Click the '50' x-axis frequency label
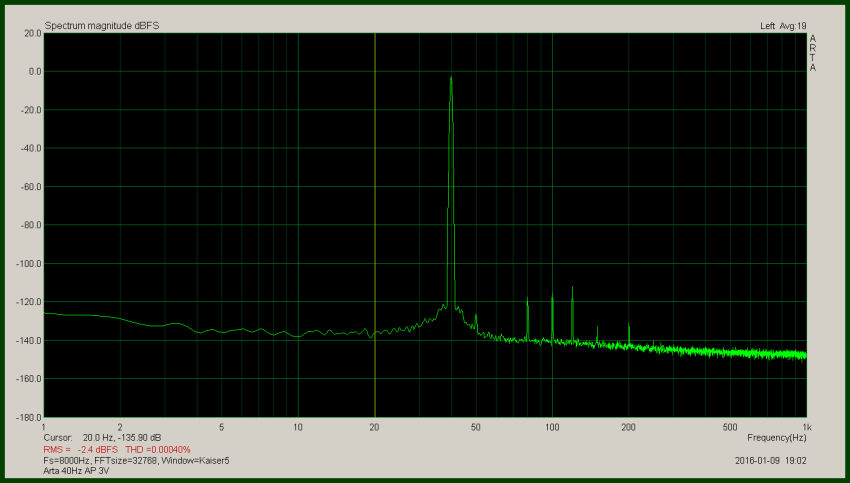Image resolution: width=850 pixels, height=483 pixels. [475, 427]
